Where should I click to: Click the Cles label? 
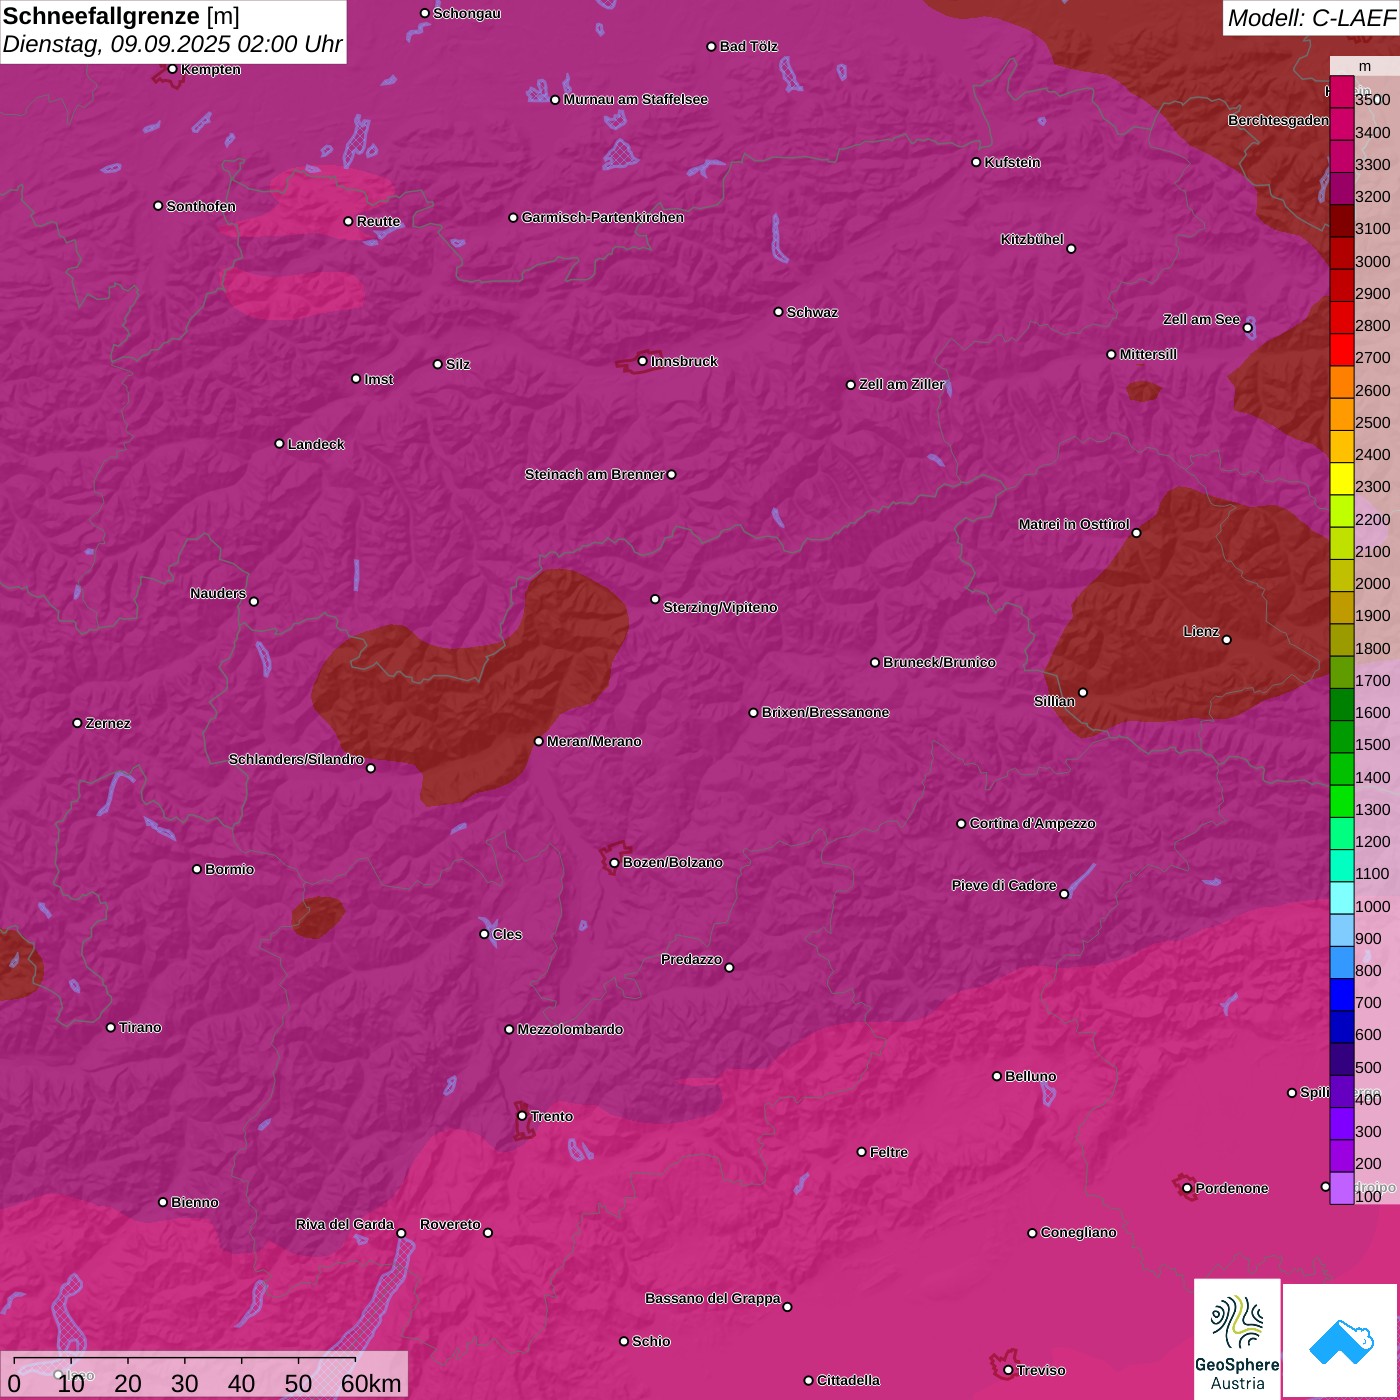point(507,934)
